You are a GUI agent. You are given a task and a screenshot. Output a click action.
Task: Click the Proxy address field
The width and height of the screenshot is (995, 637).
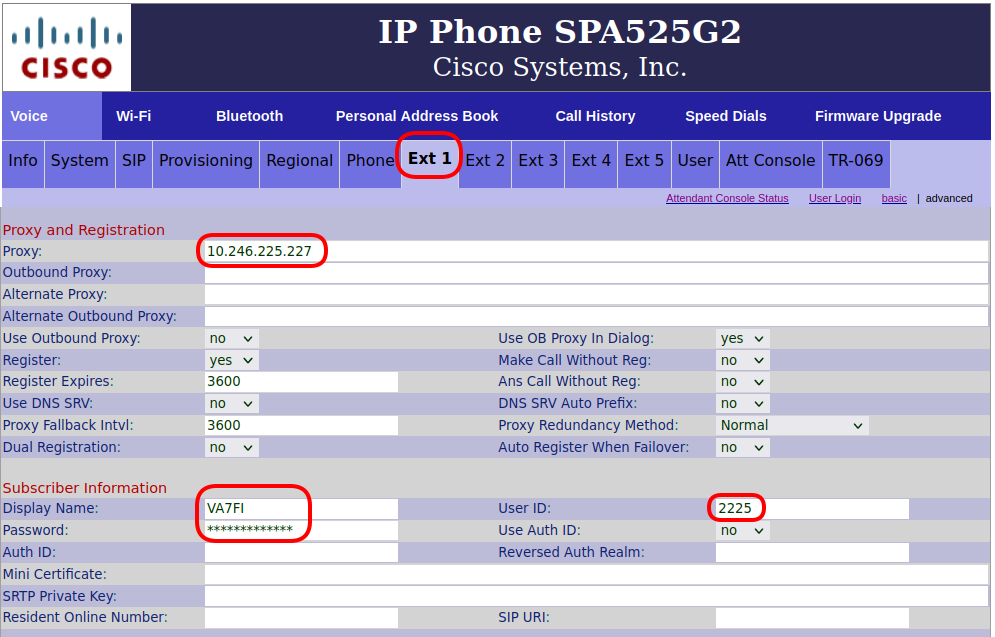(595, 252)
